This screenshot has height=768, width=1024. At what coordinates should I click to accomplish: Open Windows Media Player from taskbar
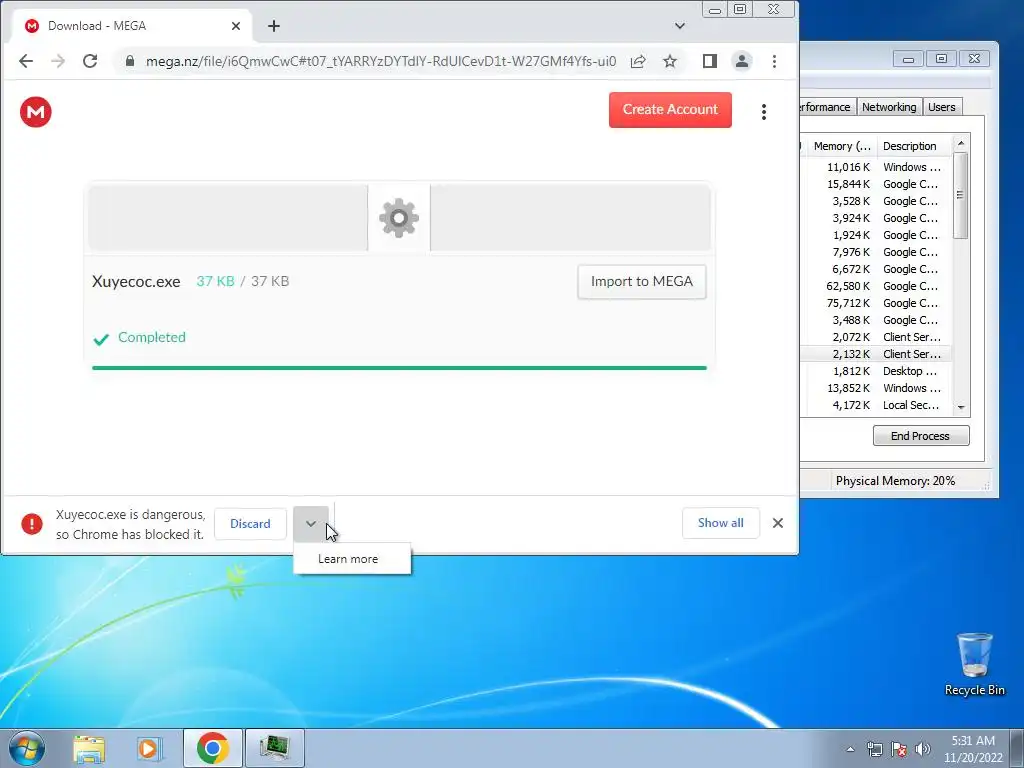point(150,748)
